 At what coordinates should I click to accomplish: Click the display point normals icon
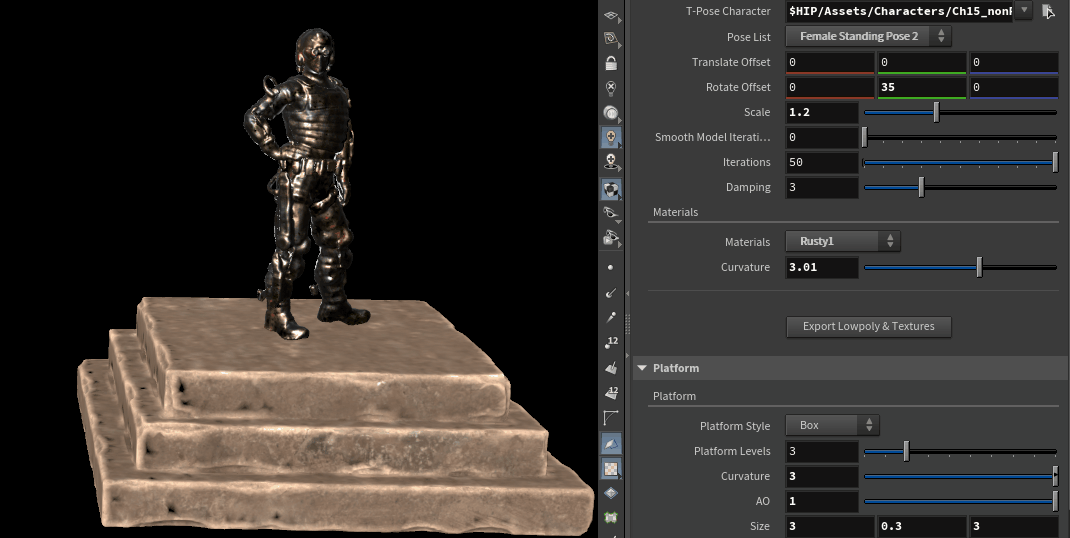click(611, 292)
